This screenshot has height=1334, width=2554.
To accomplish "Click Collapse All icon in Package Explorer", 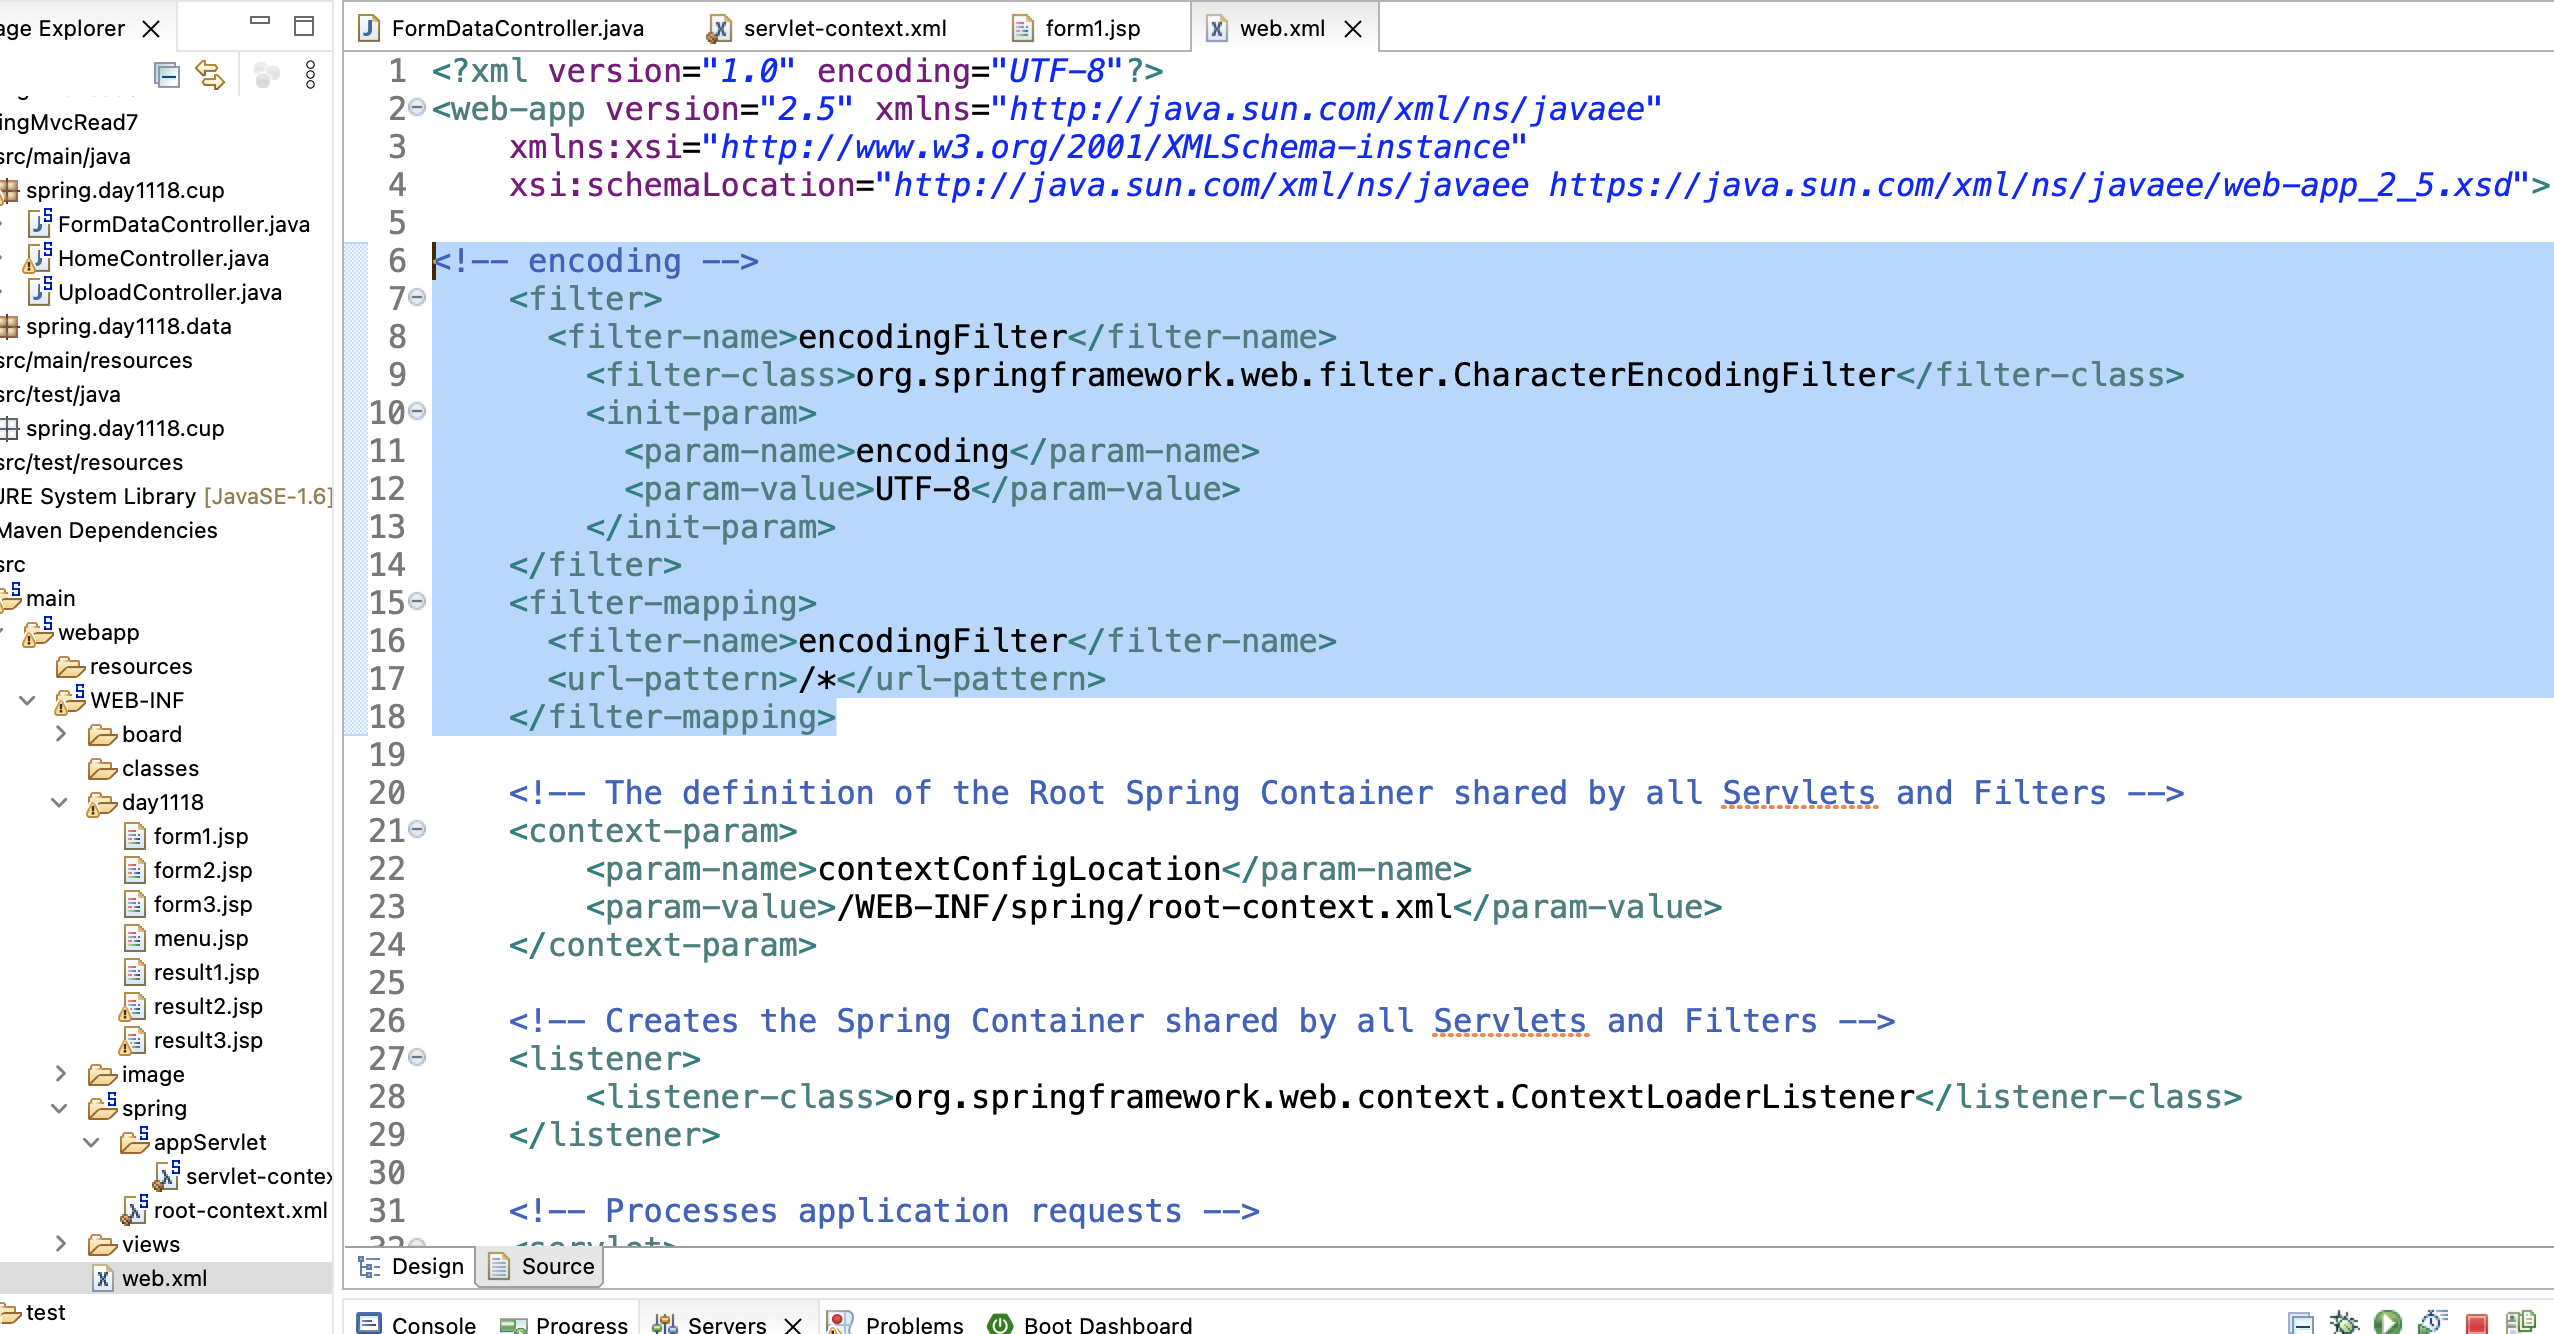I will [x=166, y=75].
